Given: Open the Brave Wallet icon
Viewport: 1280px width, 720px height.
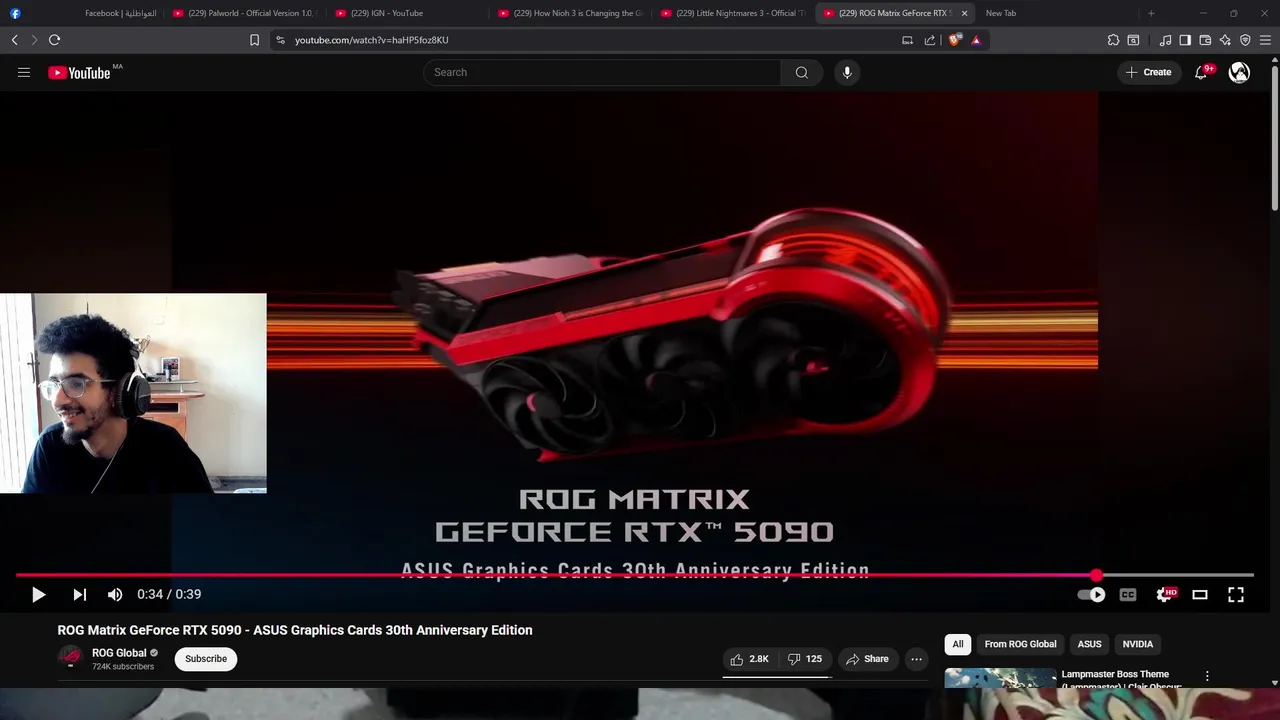Looking at the screenshot, I should 1205,40.
